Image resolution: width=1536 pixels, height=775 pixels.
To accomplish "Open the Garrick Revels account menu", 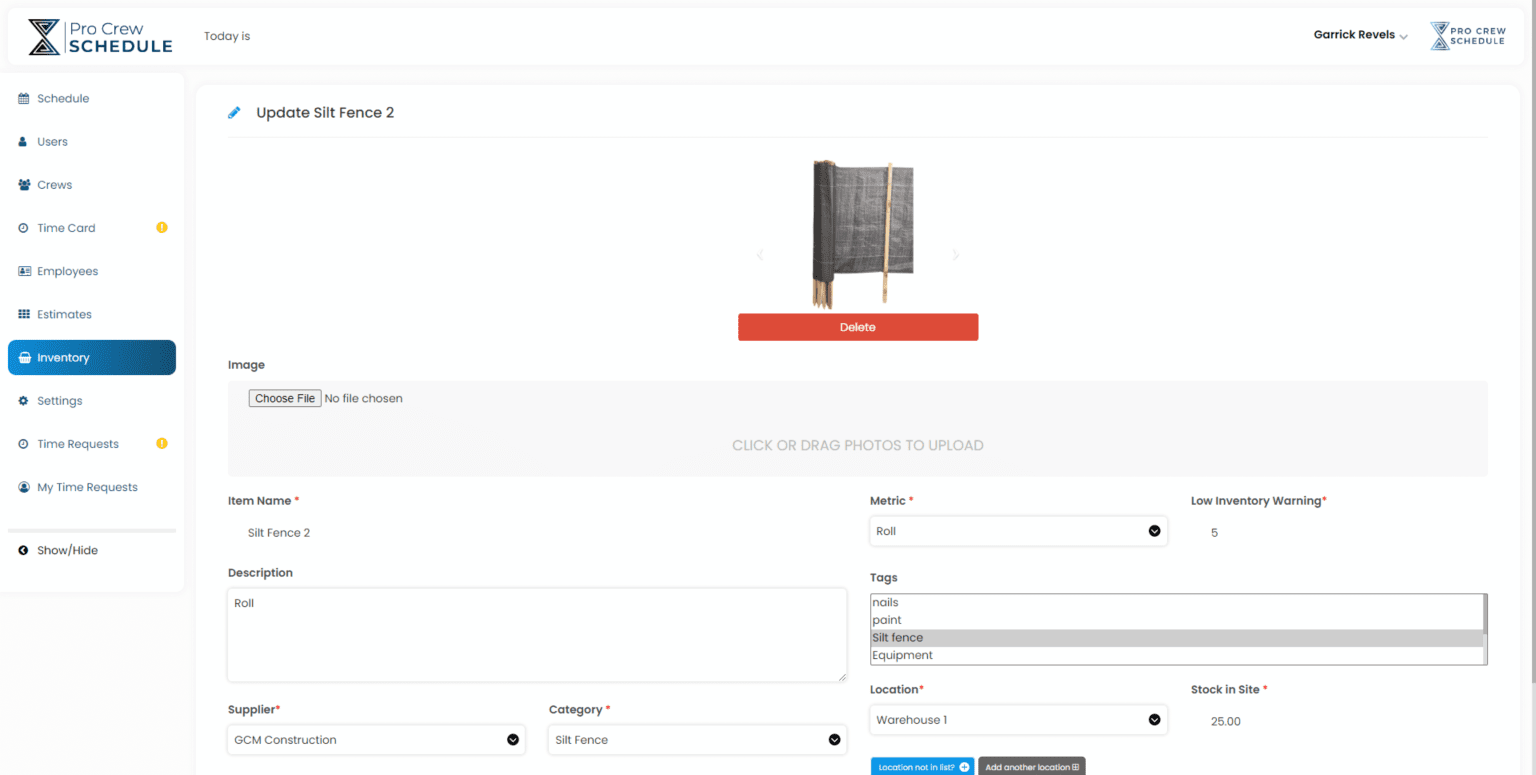I will pyautogui.click(x=1360, y=34).
